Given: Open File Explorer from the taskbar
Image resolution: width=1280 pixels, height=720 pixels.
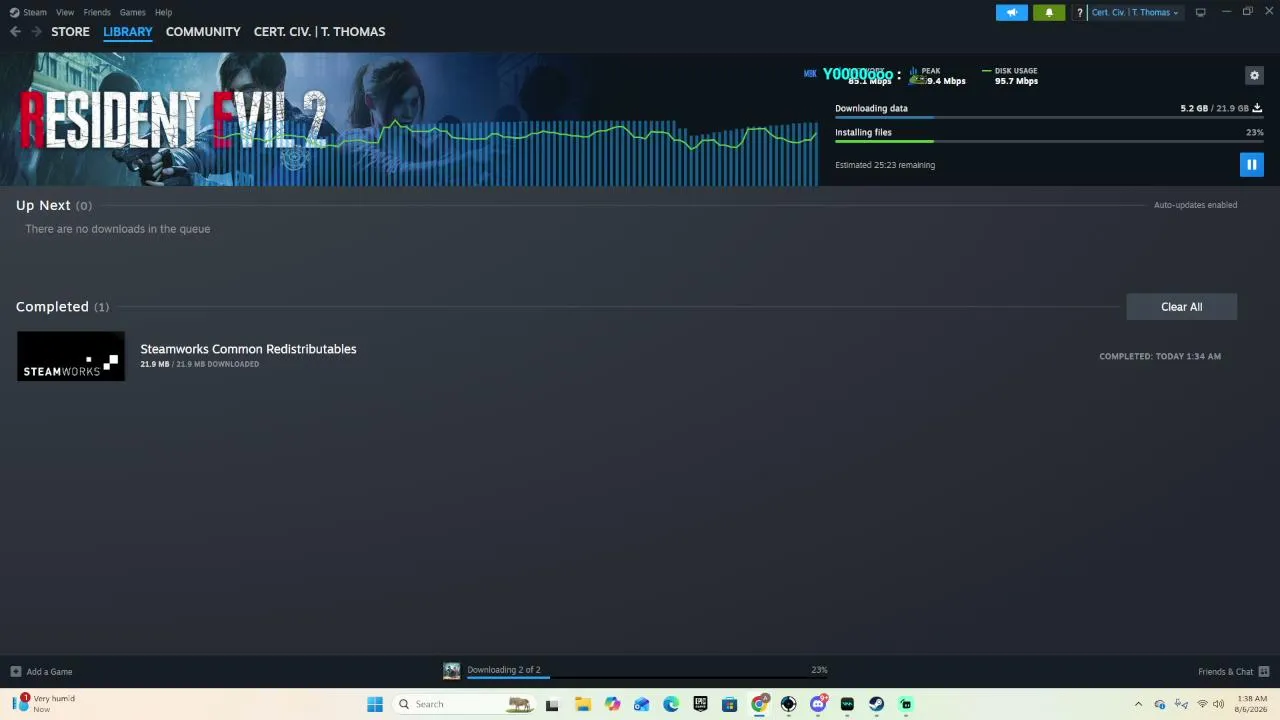Looking at the screenshot, I should 582,704.
